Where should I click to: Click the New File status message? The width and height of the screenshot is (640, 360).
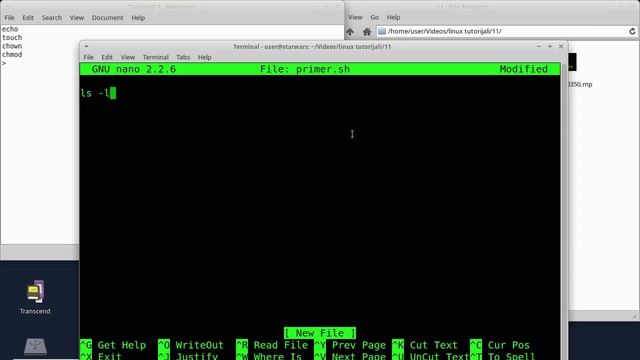tap(320, 333)
